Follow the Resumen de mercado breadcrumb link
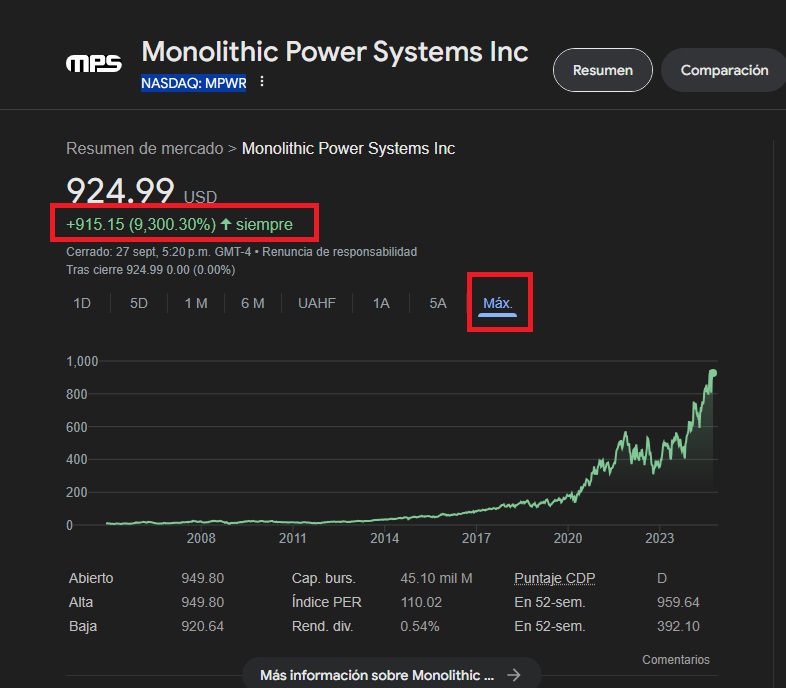Screen dimensions: 786x688 (145, 148)
